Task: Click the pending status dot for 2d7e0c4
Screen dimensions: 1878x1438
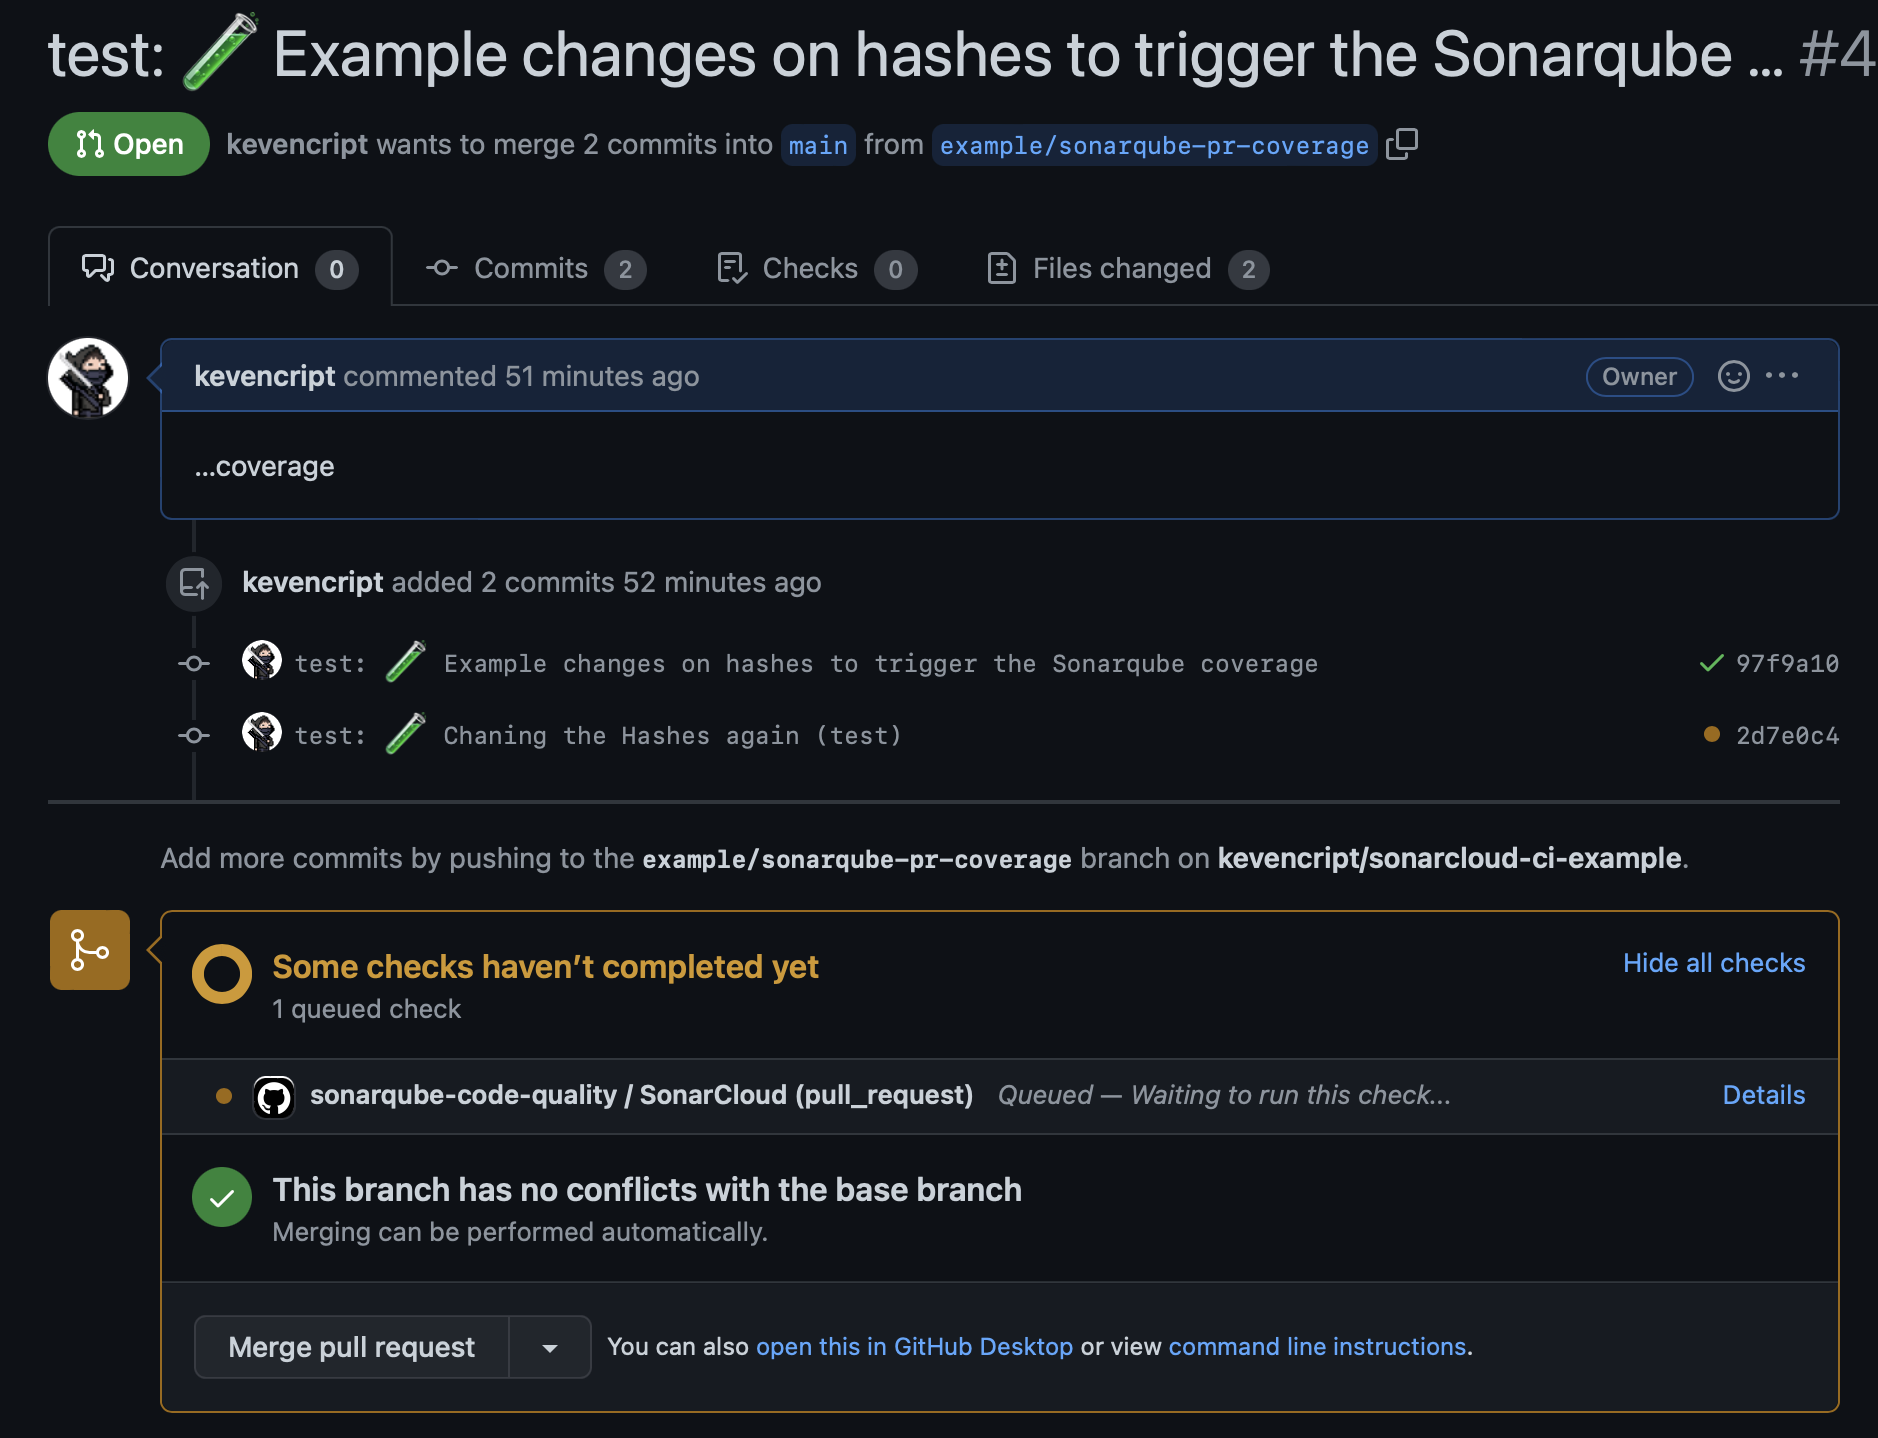Action: pos(1711,735)
